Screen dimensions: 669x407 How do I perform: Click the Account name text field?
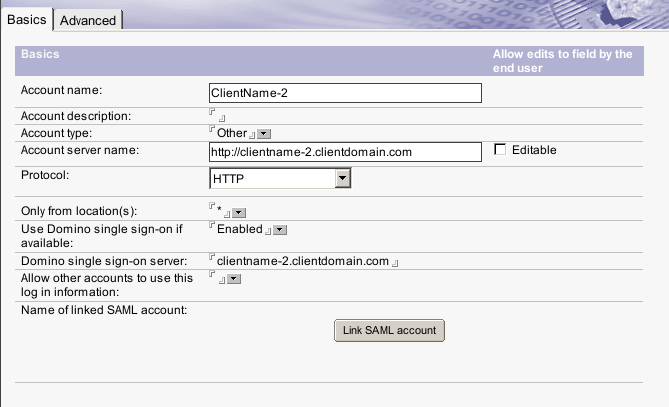[x=344, y=93]
